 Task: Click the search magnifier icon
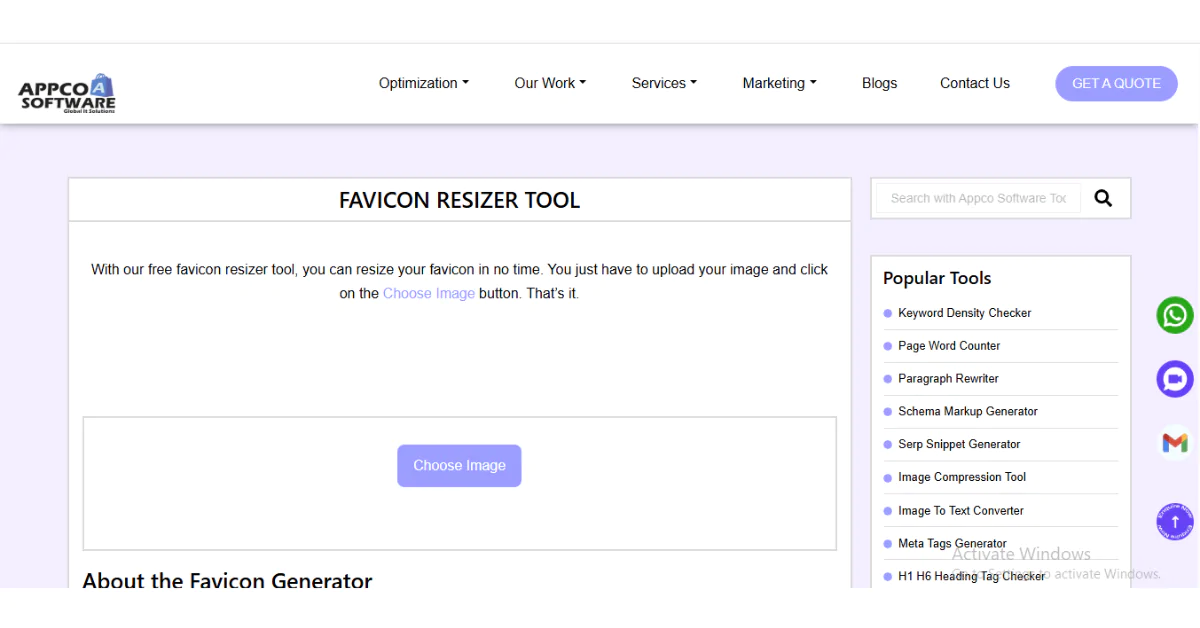pyautogui.click(x=1103, y=198)
